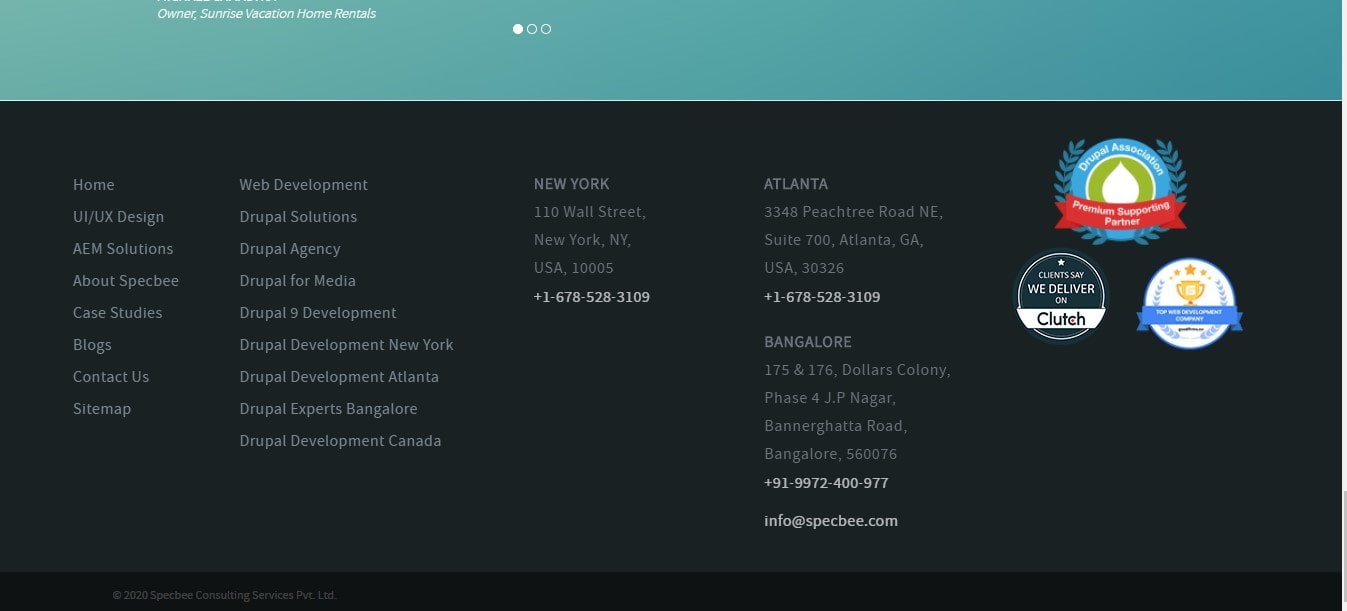Open the Drupal Agency link
Viewport: 1347px width, 611px height.
pos(290,249)
